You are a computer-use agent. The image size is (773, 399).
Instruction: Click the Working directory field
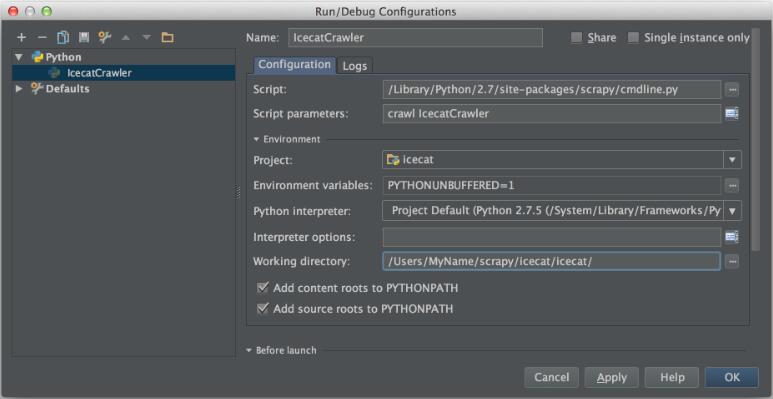pyautogui.click(x=552, y=261)
